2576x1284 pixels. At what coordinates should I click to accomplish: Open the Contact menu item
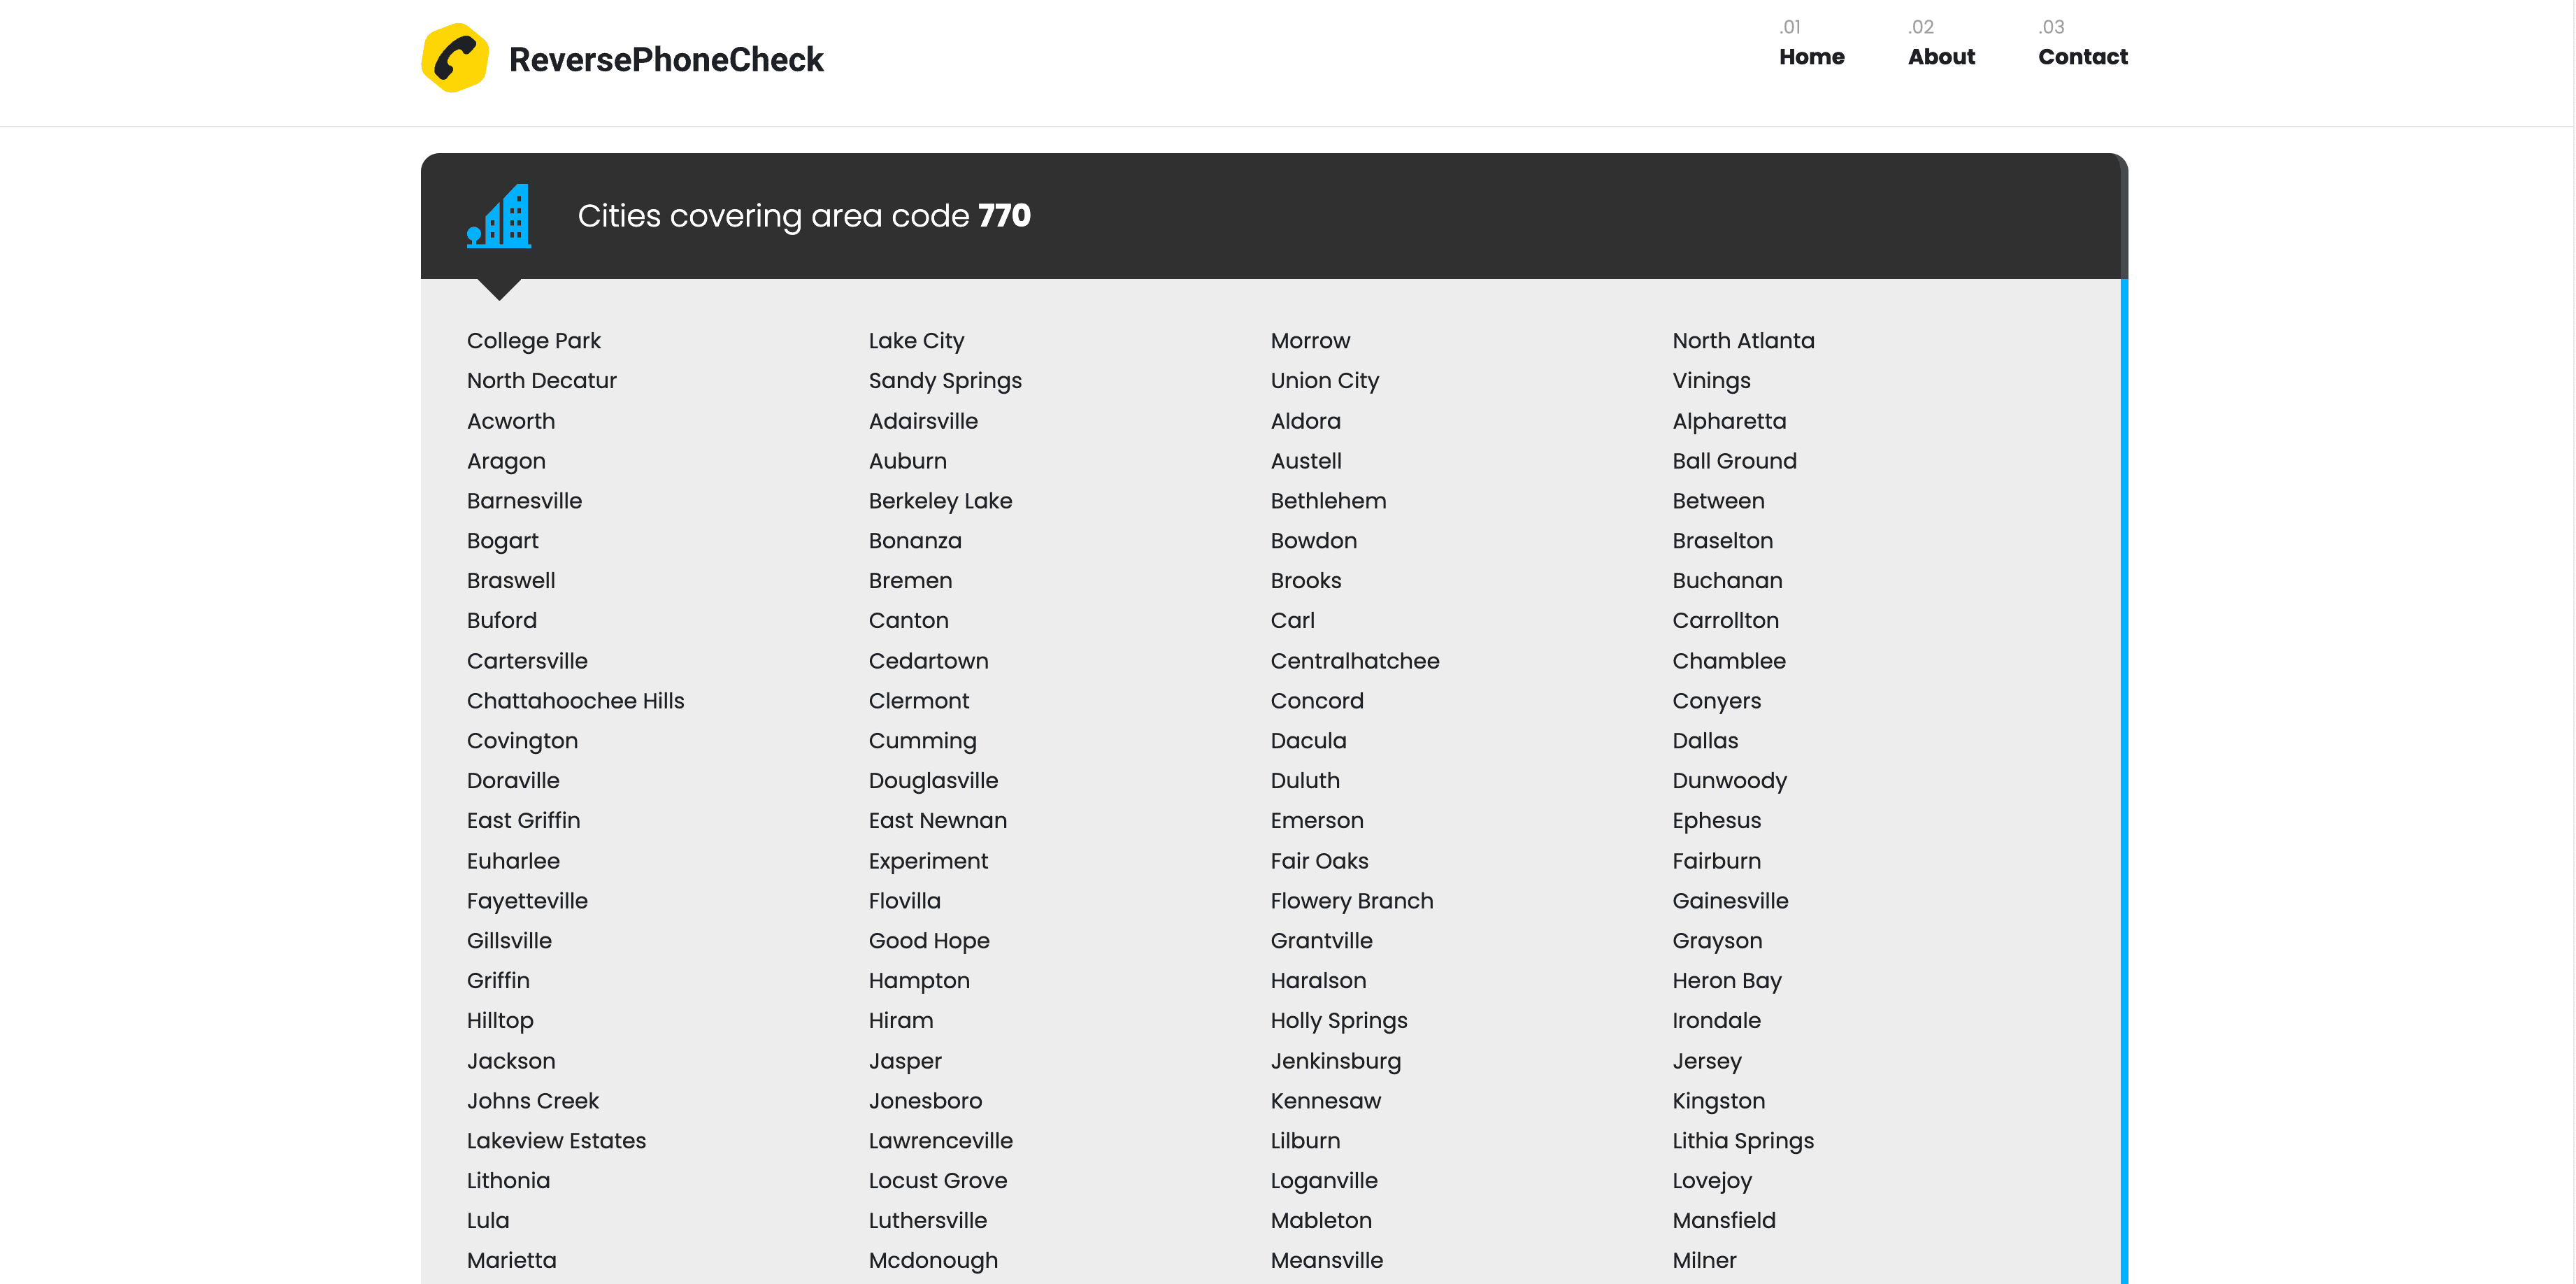click(x=2083, y=57)
